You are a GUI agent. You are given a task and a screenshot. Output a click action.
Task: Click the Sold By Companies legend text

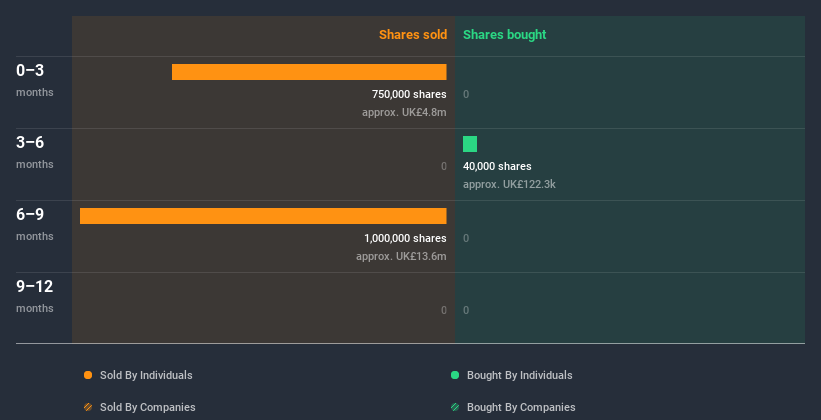tap(148, 407)
